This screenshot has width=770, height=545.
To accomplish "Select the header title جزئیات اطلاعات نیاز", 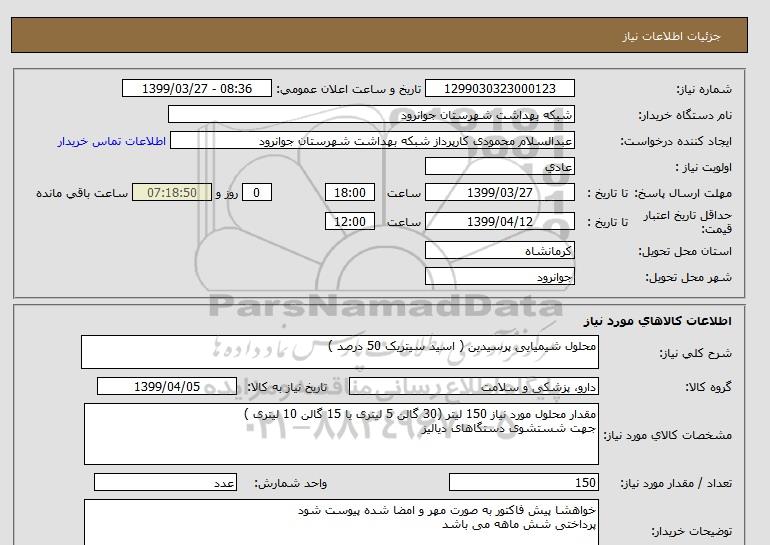I will tap(671, 36).
